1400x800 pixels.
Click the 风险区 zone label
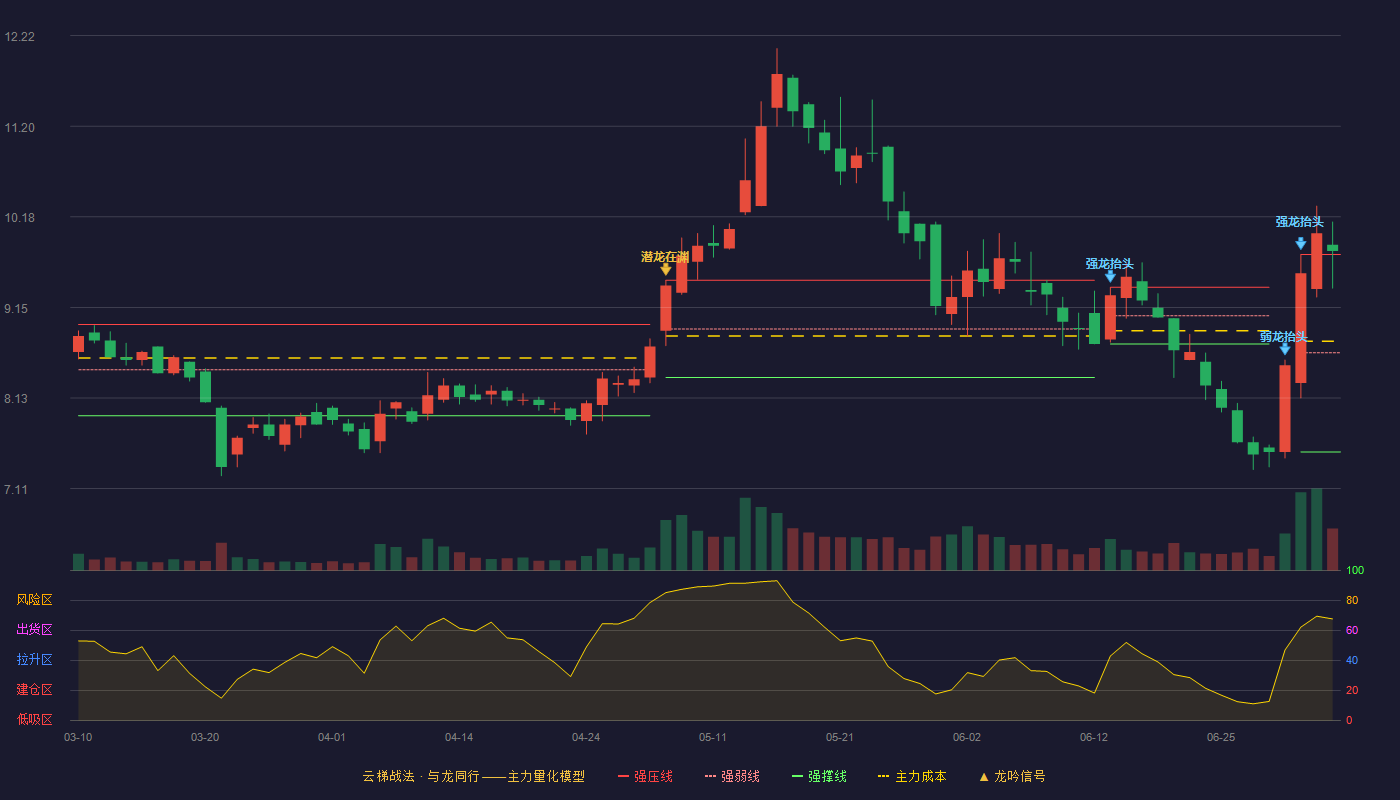coord(34,600)
